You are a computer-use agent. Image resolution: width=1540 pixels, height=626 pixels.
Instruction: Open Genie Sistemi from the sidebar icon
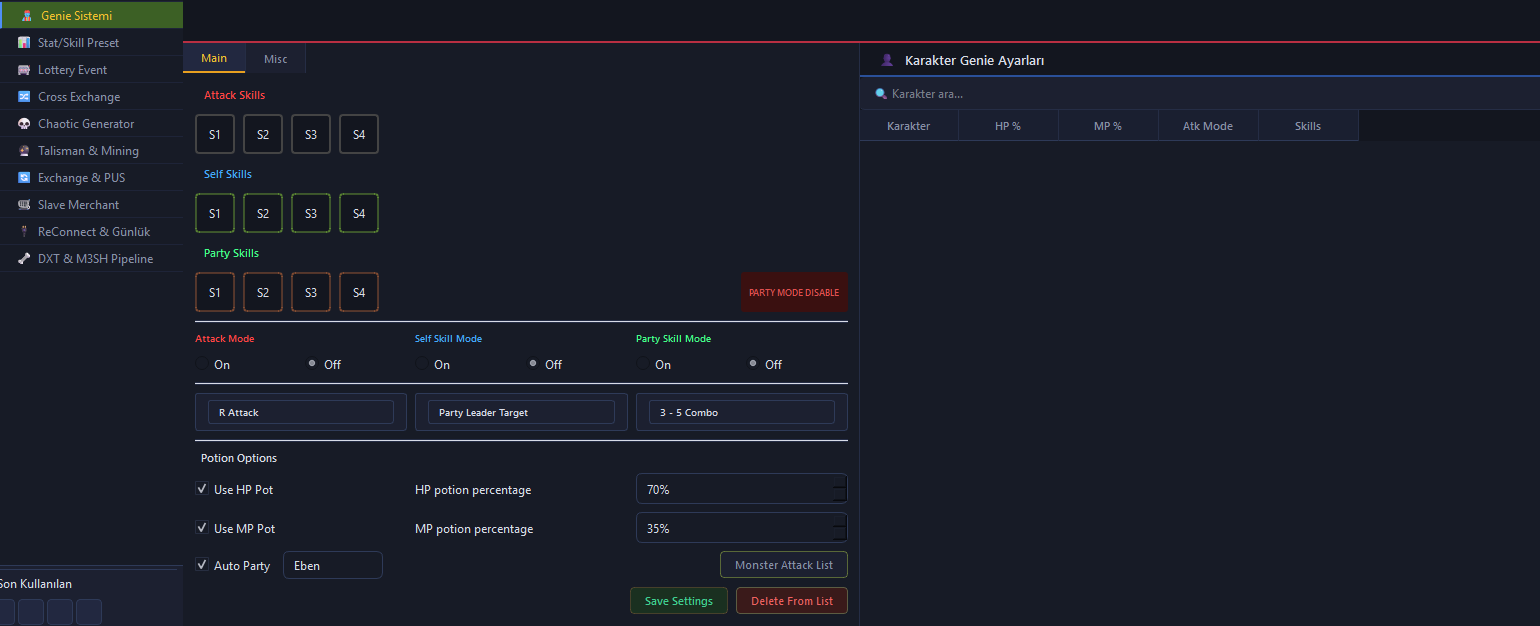coord(26,16)
